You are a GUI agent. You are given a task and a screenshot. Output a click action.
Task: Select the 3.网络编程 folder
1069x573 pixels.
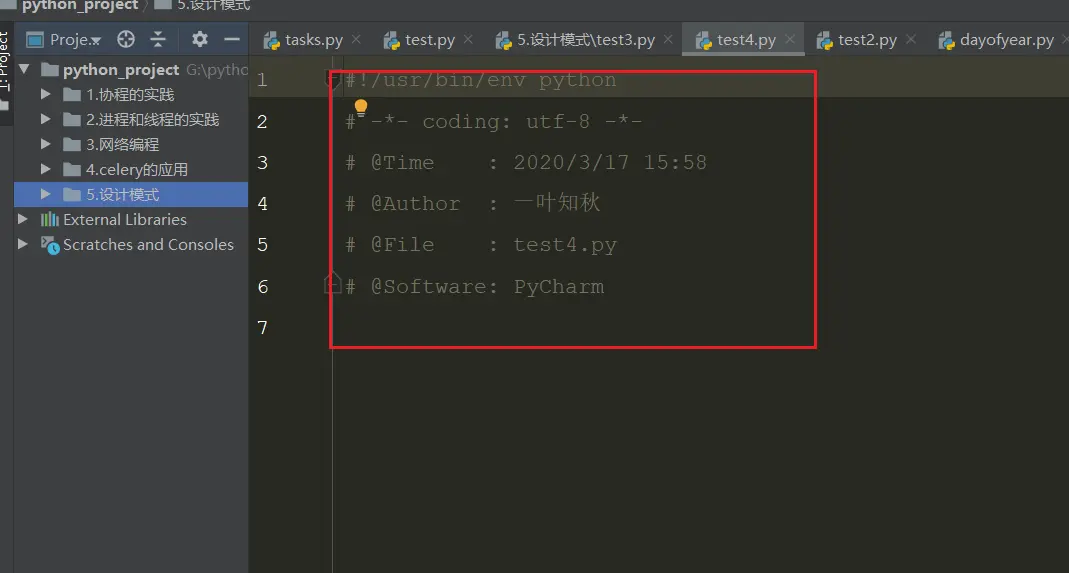point(122,145)
